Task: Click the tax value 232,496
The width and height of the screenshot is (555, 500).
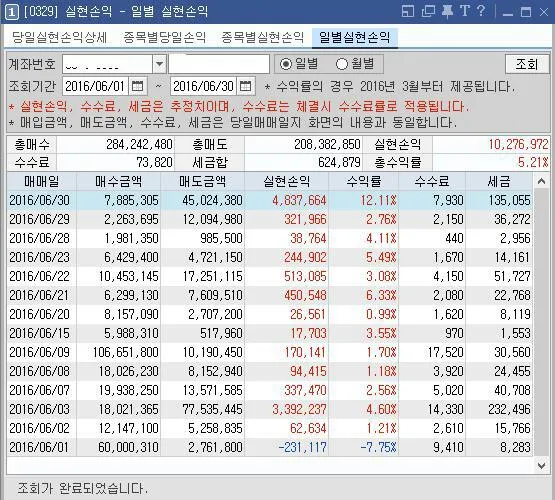Action: click(509, 409)
